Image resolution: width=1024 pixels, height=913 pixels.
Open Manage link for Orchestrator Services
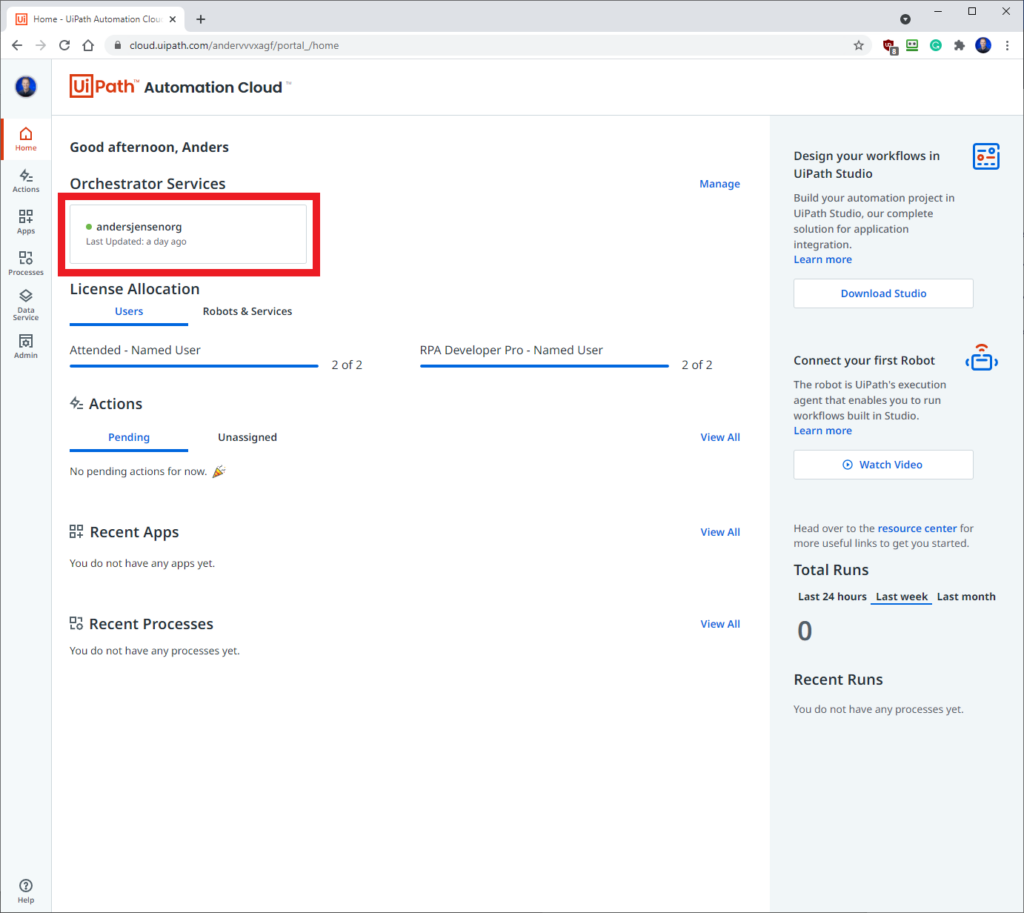coord(719,184)
